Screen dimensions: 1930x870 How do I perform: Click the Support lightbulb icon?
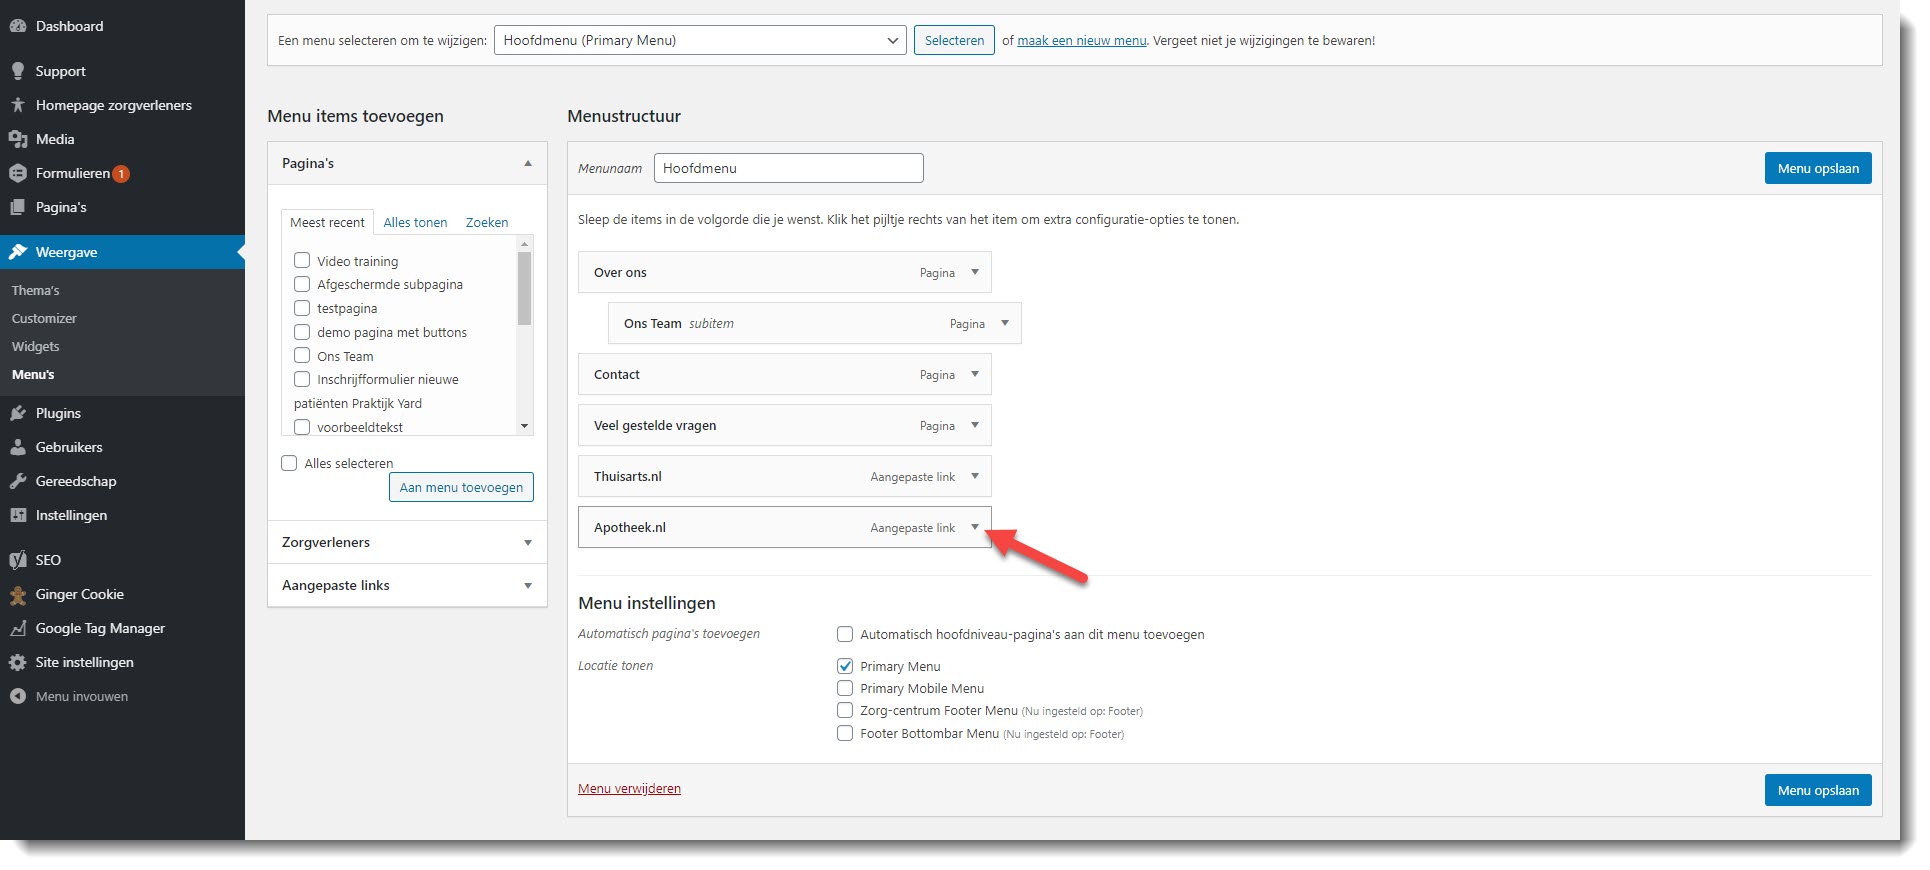point(18,71)
